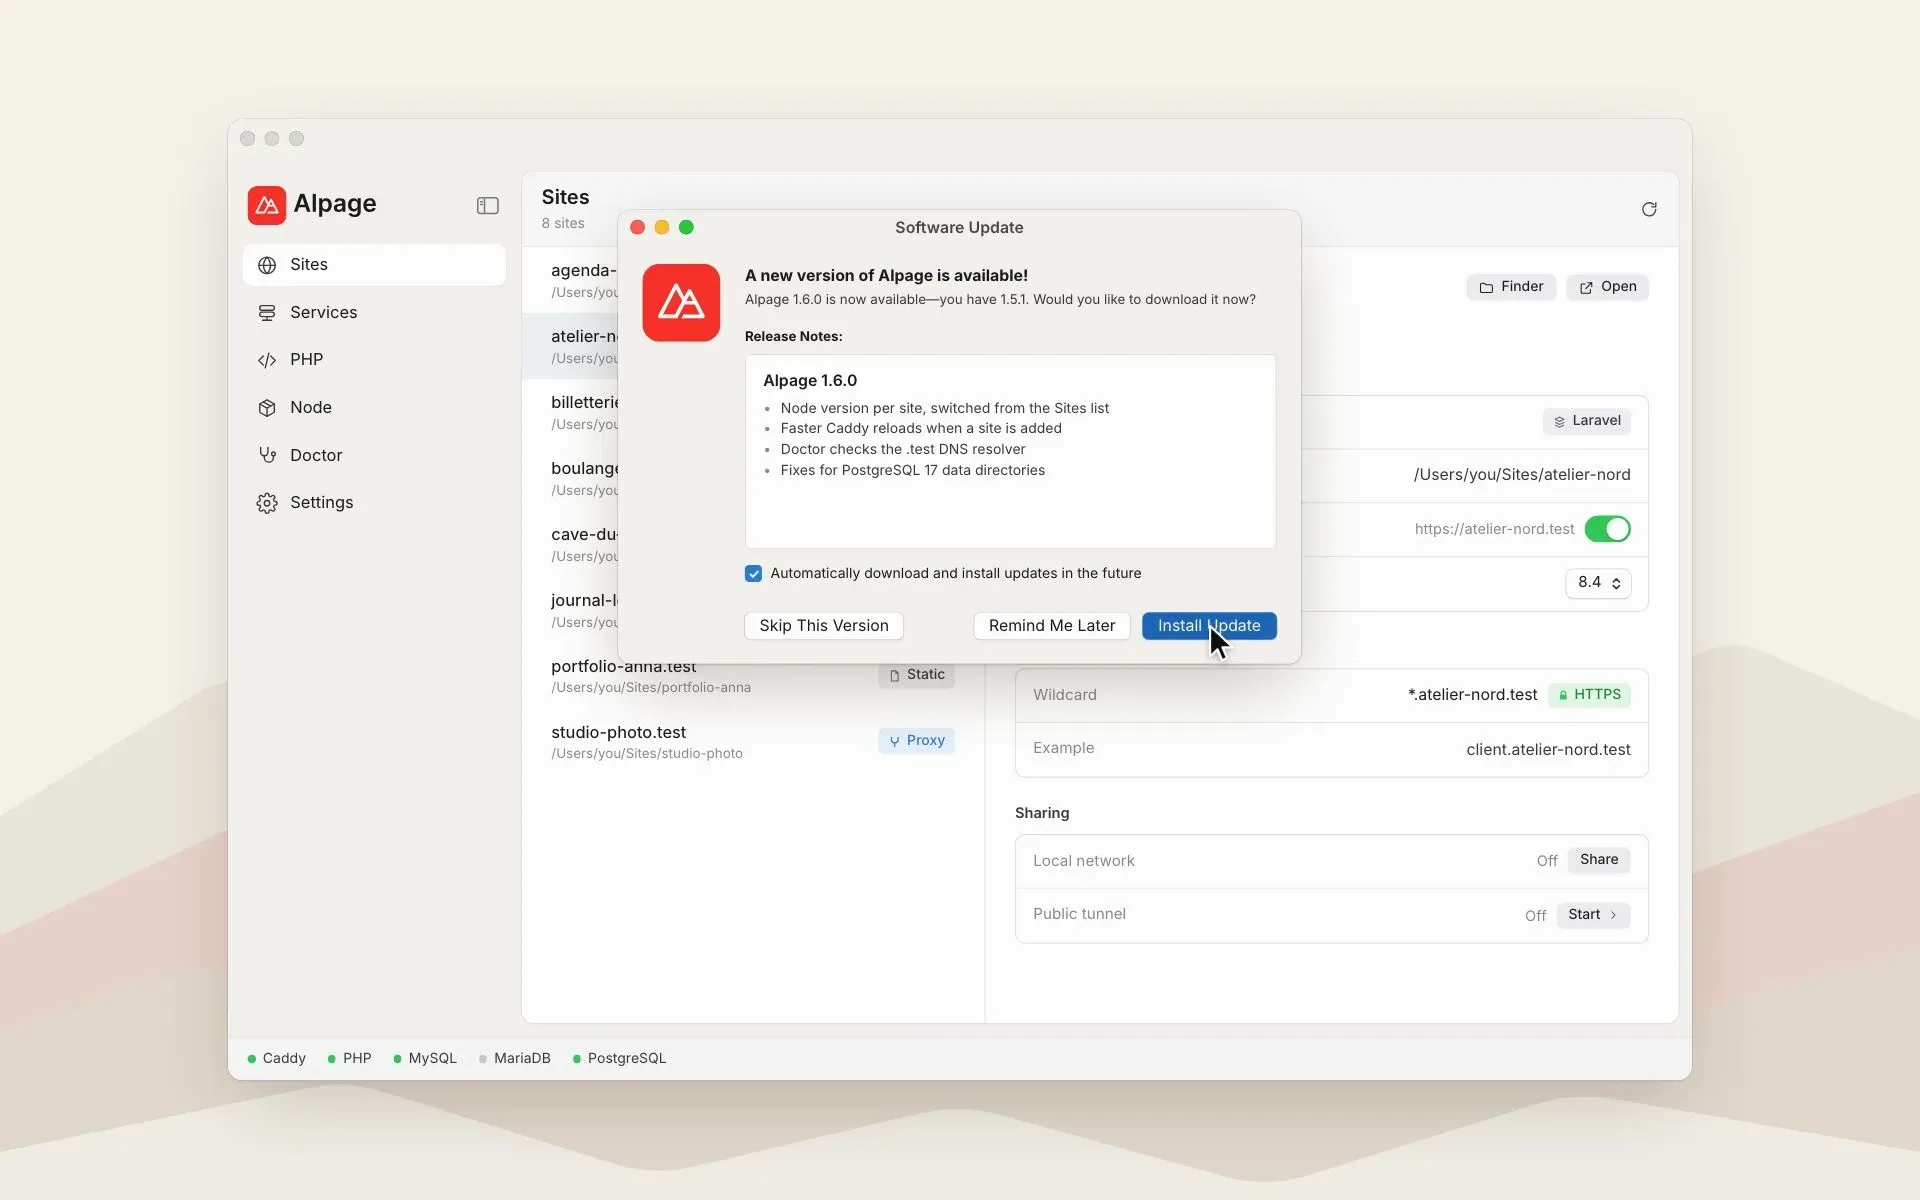Collapse the sidebar with the panel icon

488,205
